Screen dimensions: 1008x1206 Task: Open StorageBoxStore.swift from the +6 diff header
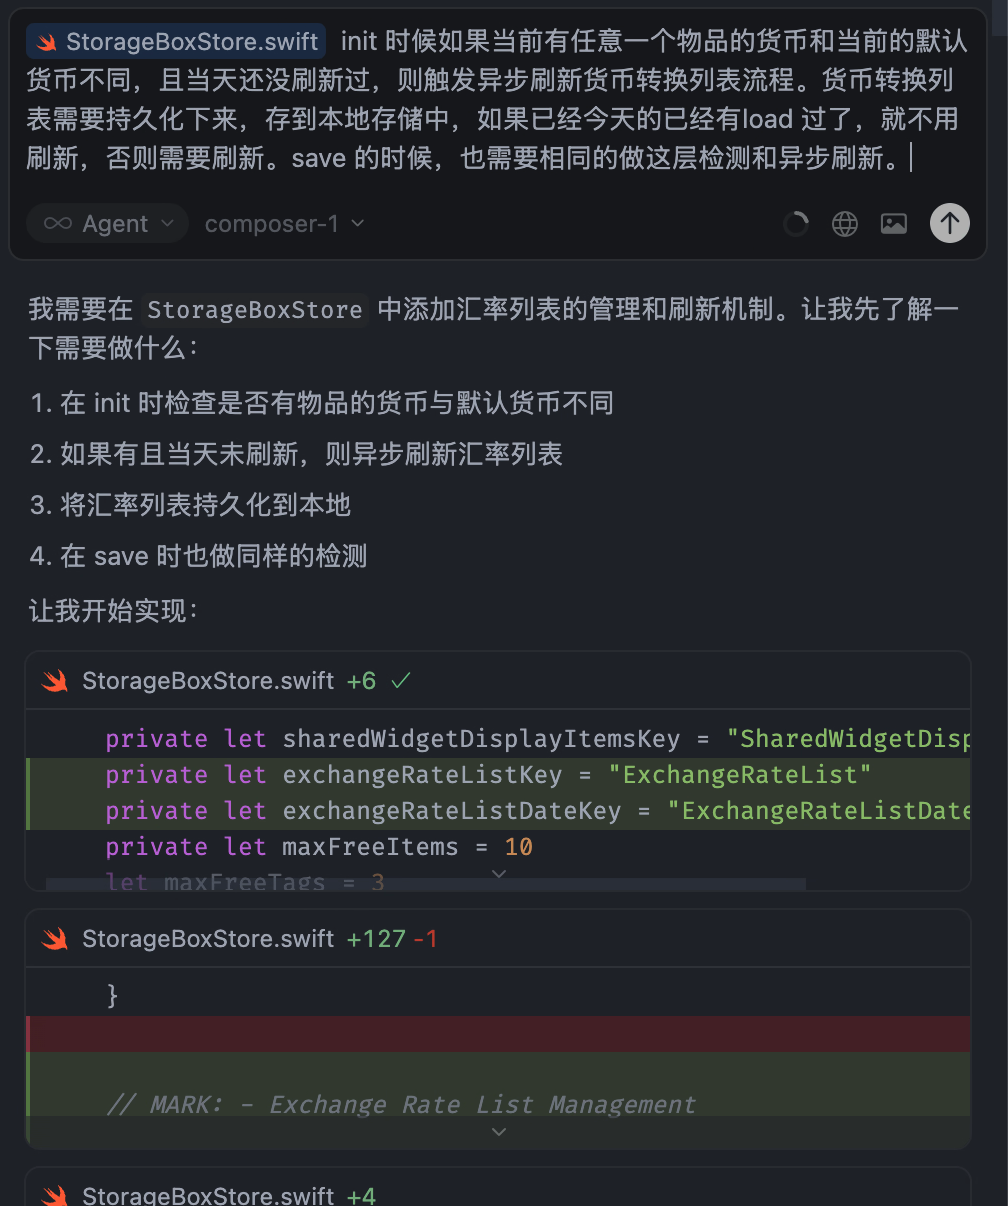point(208,681)
